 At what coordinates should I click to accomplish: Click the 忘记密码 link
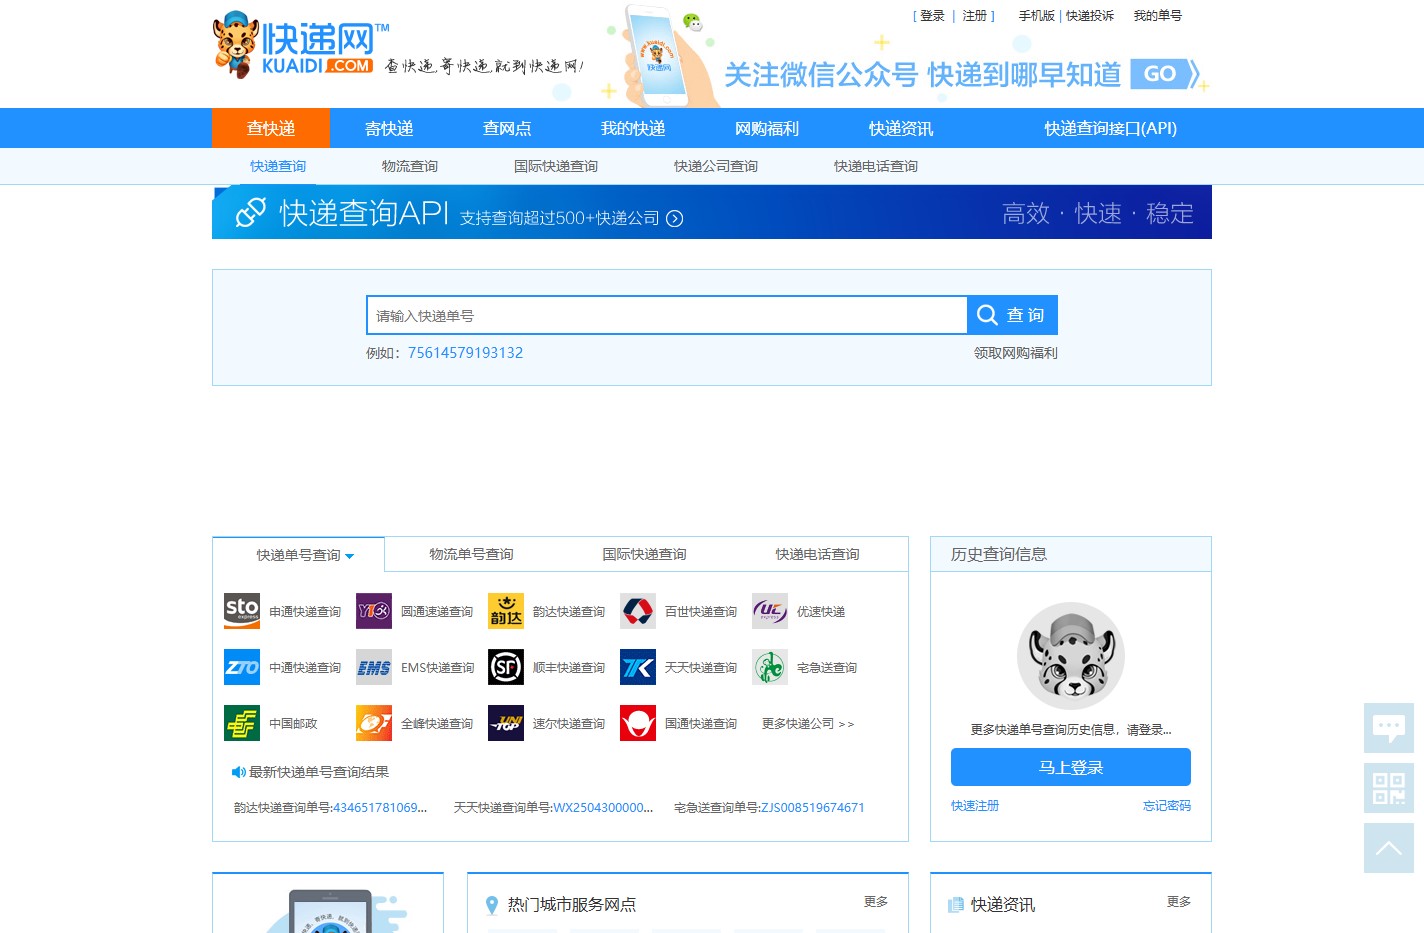click(x=1167, y=806)
